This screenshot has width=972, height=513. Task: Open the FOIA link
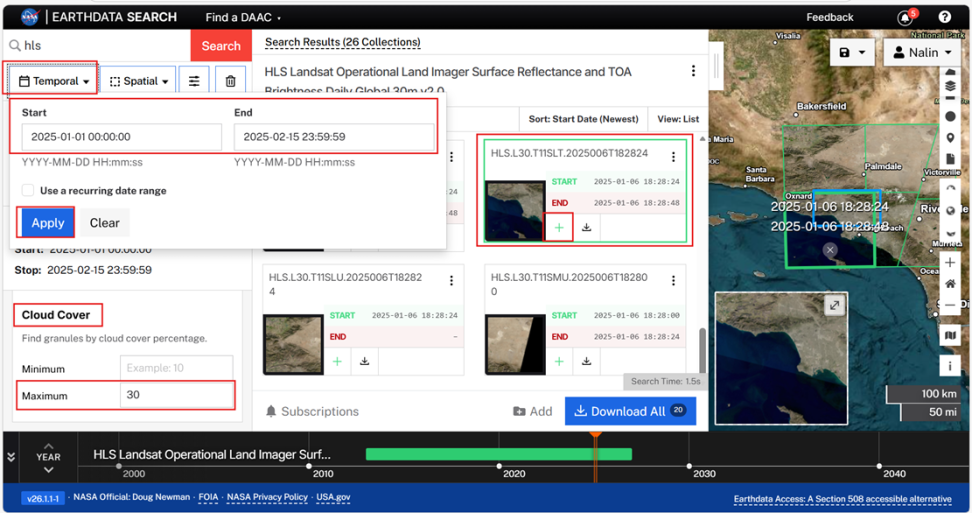click(208, 497)
